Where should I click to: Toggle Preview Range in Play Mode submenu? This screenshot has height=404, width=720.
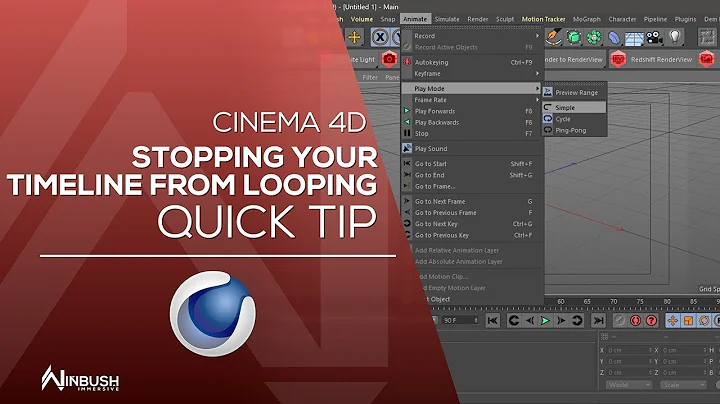click(x=574, y=92)
